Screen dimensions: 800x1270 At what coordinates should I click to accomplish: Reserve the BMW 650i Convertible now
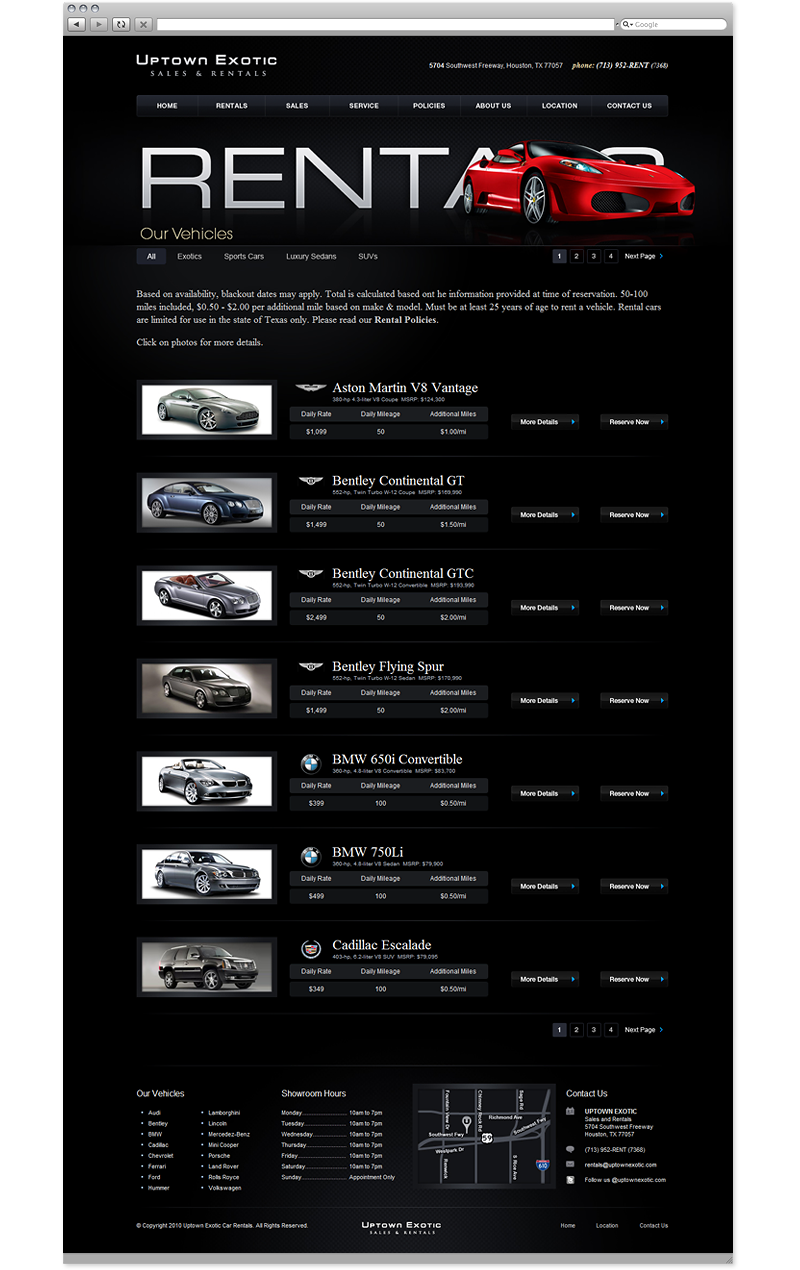tap(634, 794)
